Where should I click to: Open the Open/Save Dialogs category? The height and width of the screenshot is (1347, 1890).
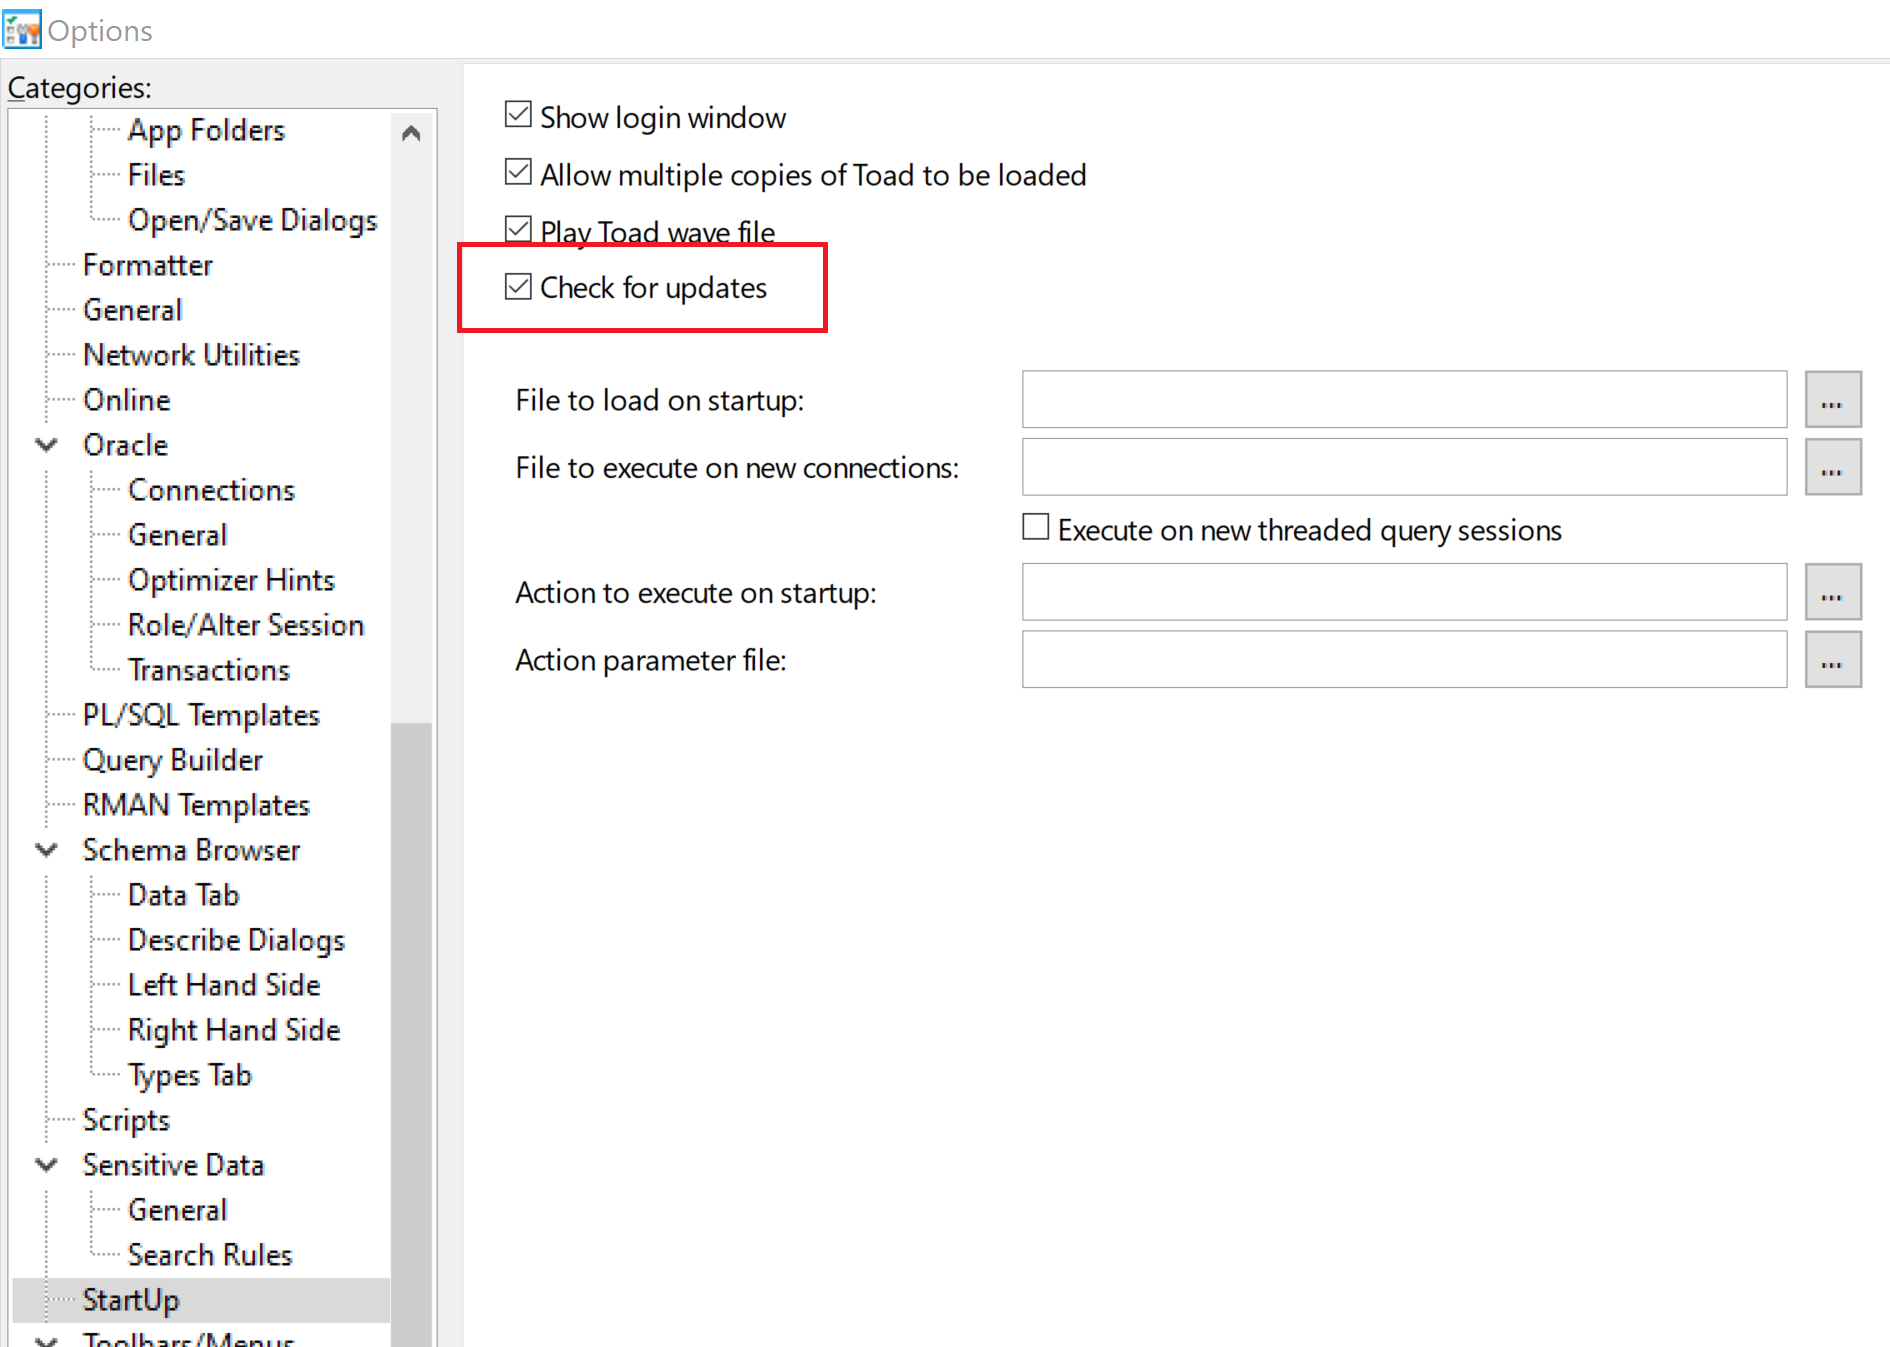[x=252, y=220]
